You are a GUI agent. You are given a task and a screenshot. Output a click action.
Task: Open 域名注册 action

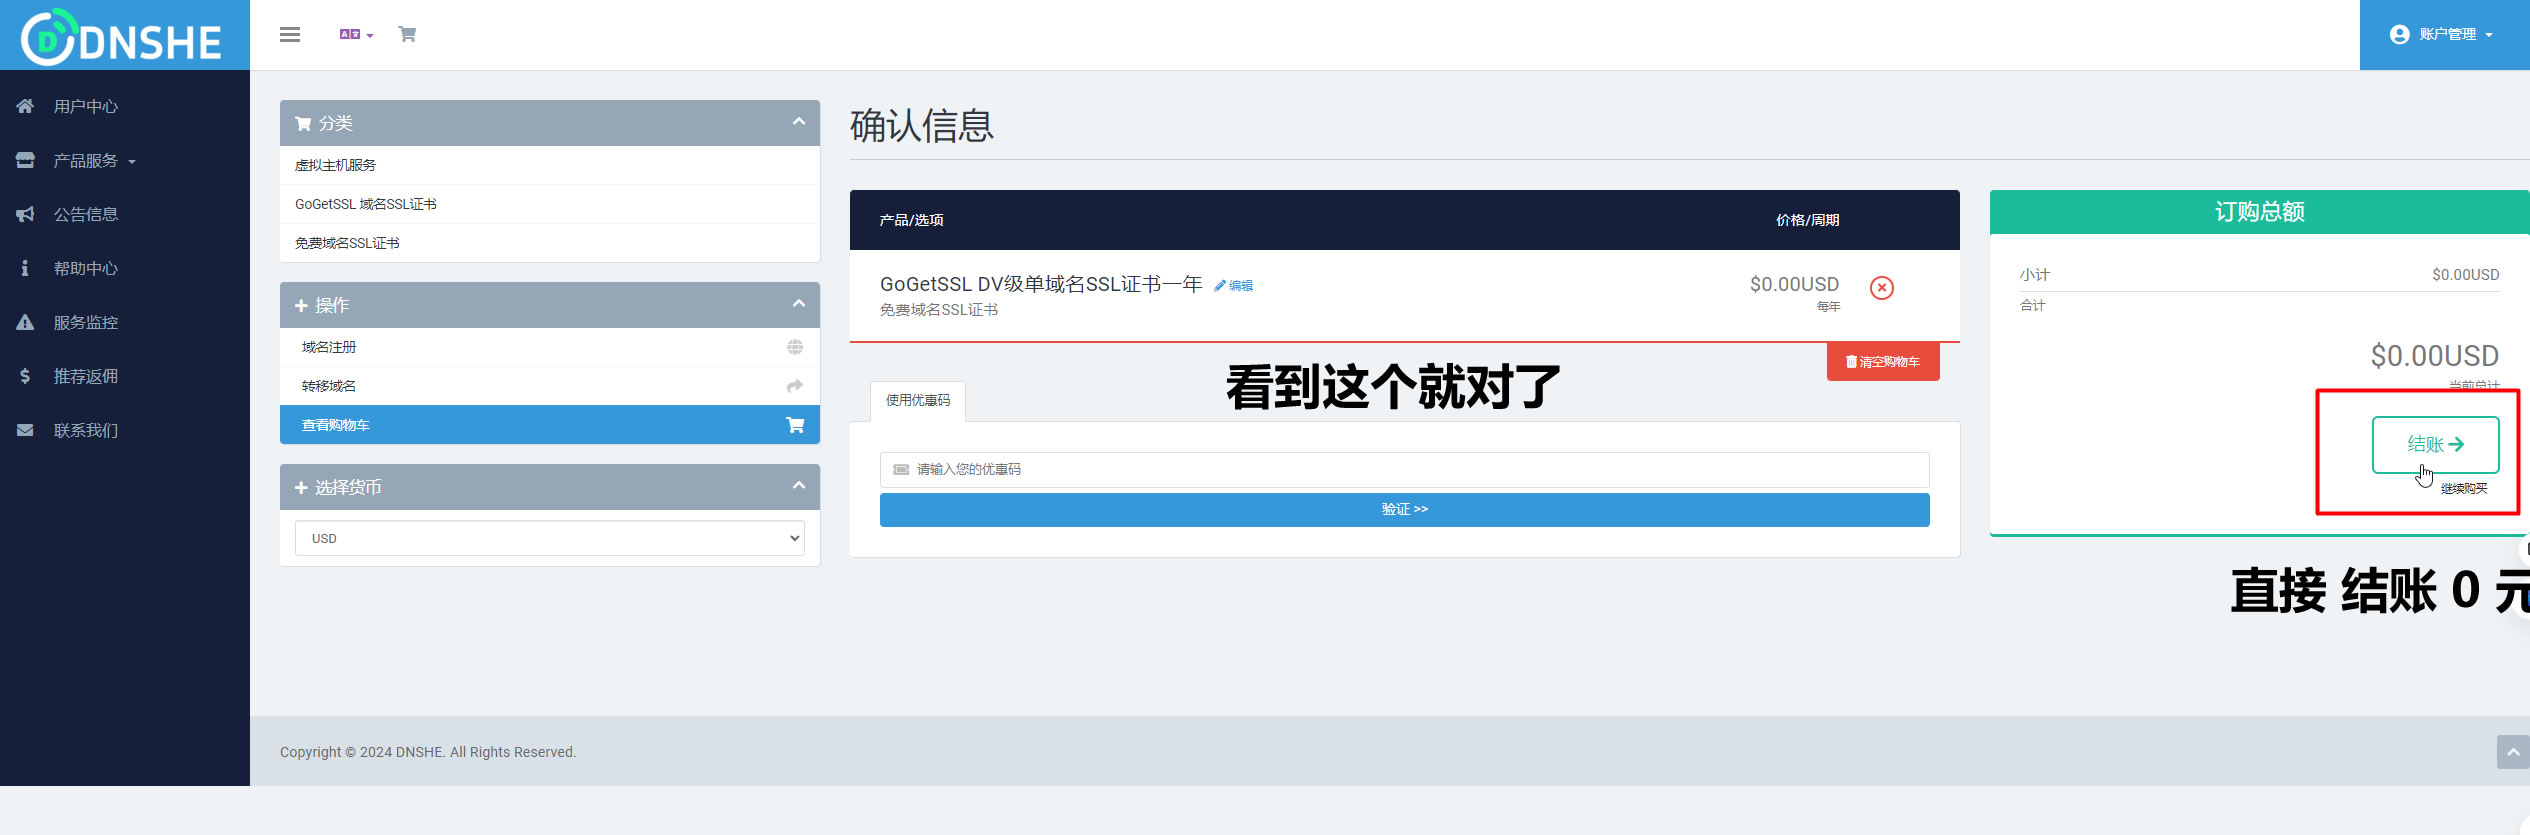pos(550,347)
